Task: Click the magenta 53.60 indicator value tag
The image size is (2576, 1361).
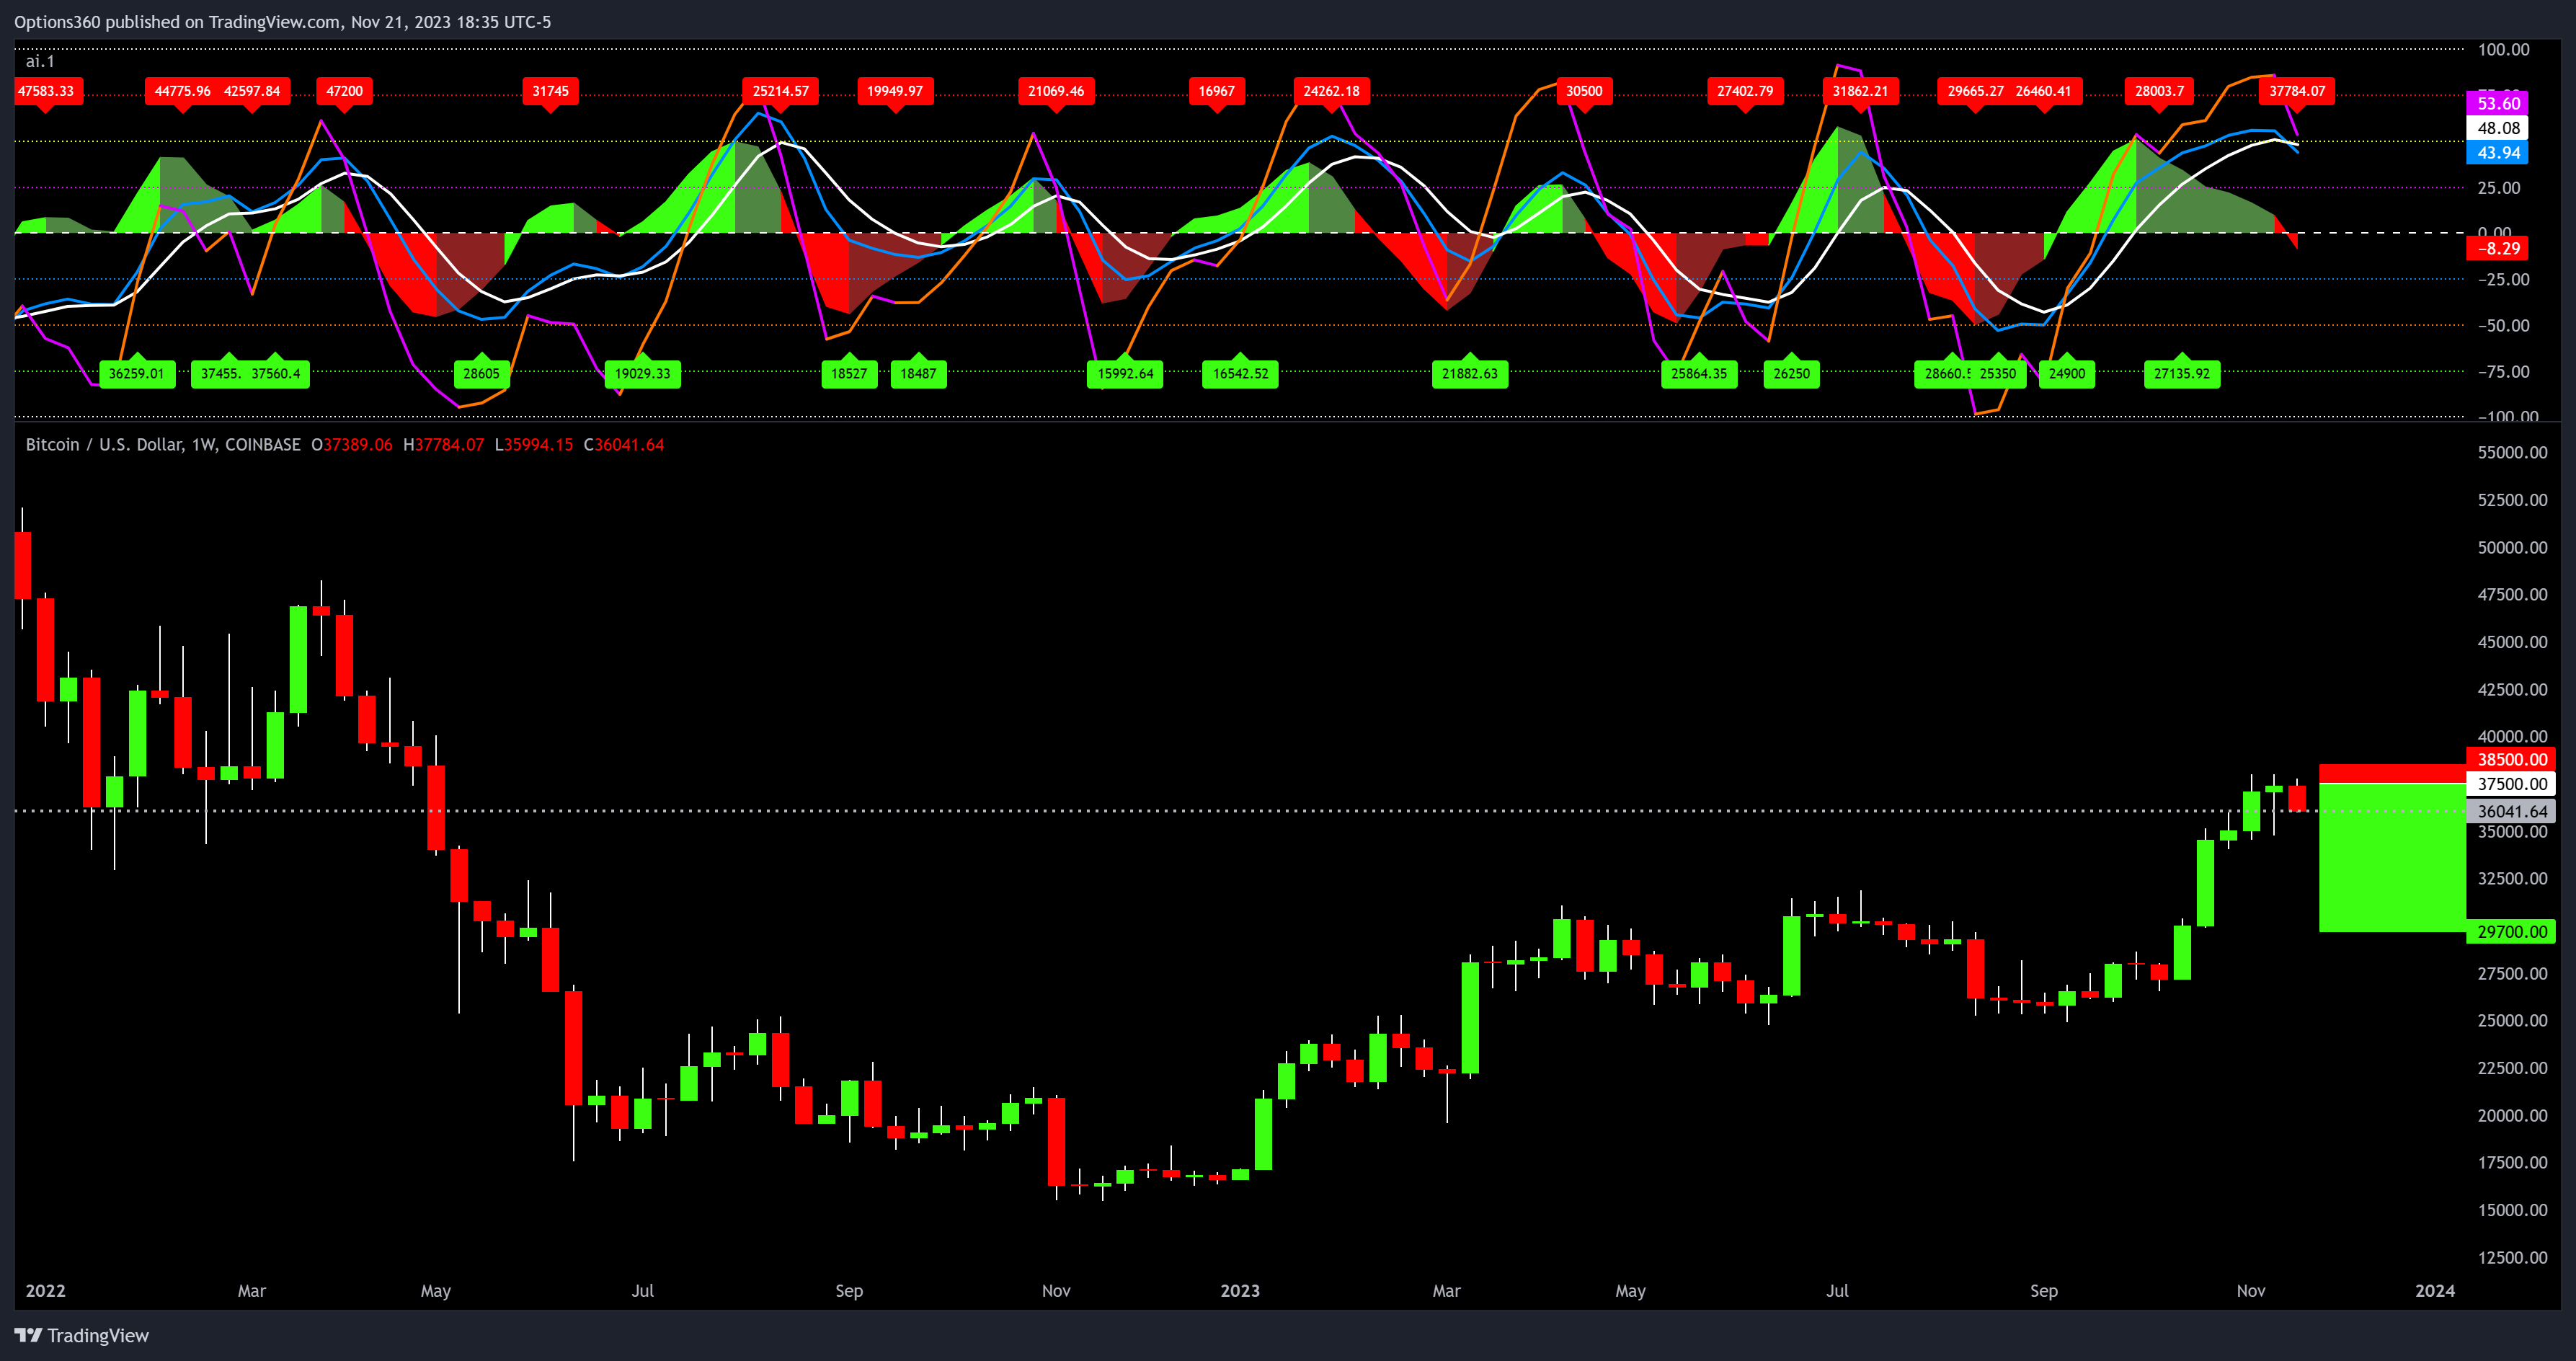Action: 2497,104
